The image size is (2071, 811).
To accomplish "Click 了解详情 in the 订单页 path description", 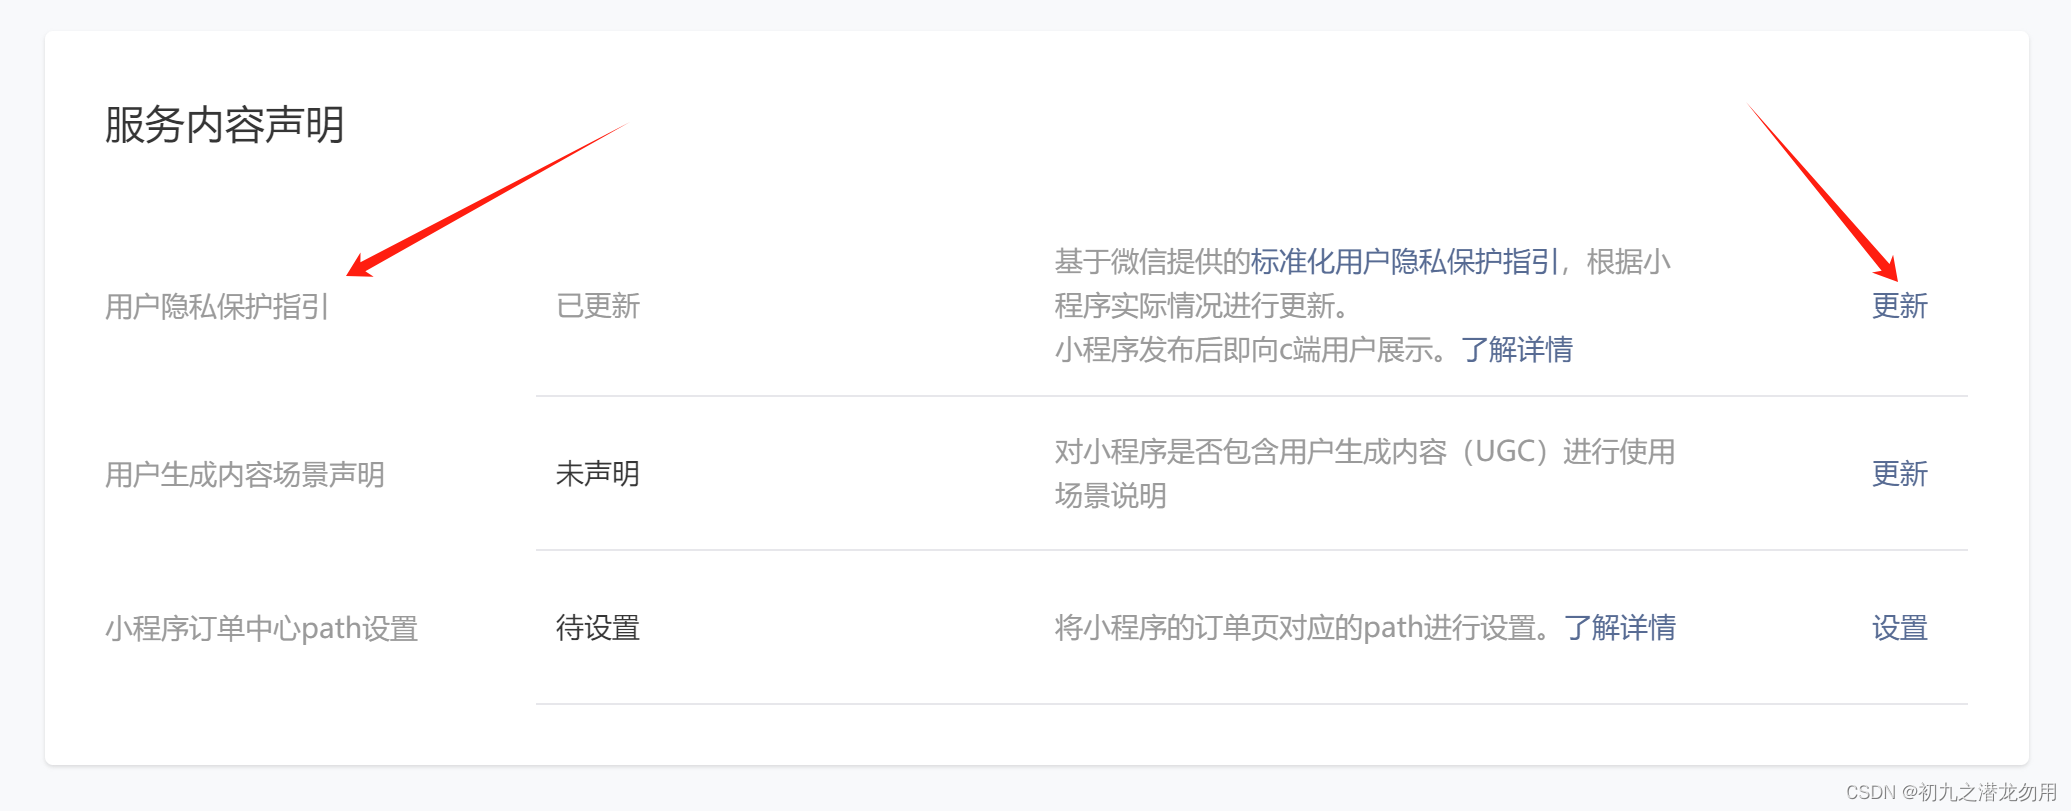I will coord(1619,628).
